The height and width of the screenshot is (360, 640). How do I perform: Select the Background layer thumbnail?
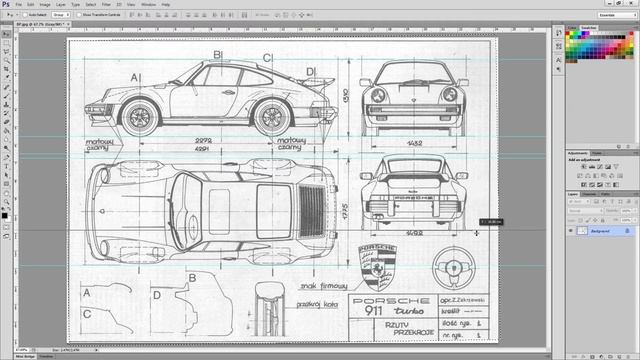pos(582,231)
